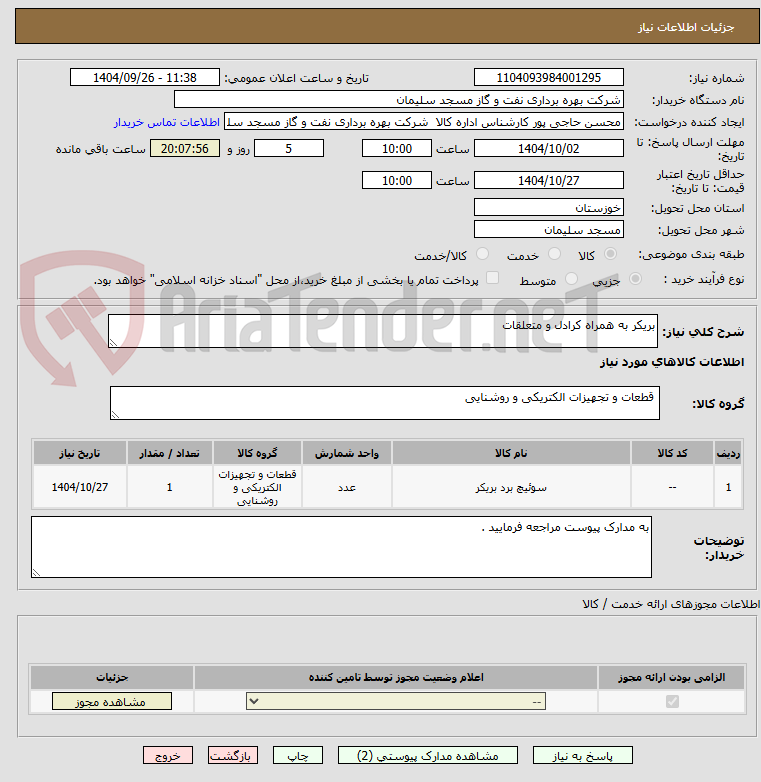The width and height of the screenshot is (761, 782).
Task: Click the تعداد / مقدار column header
Action: tap(170, 453)
